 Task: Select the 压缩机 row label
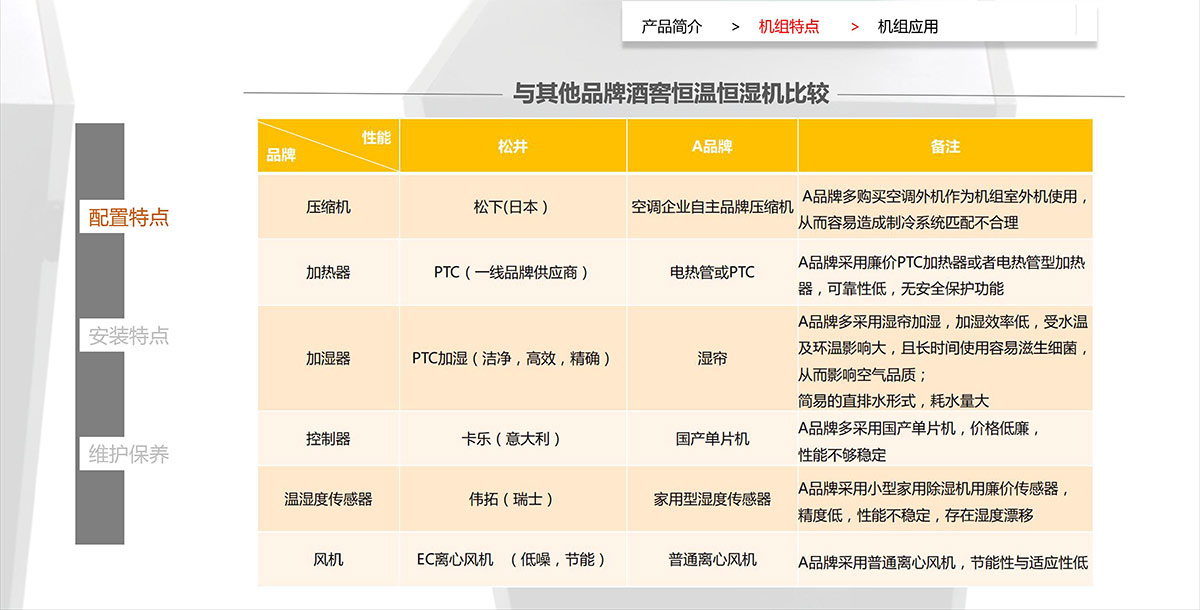tap(328, 207)
